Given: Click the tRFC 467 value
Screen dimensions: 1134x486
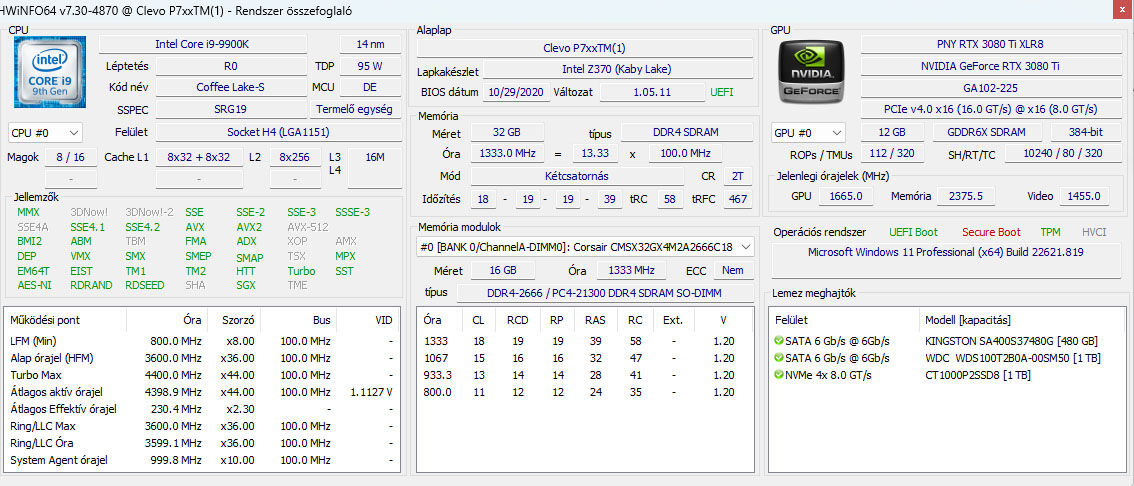Looking at the screenshot, I should [738, 199].
